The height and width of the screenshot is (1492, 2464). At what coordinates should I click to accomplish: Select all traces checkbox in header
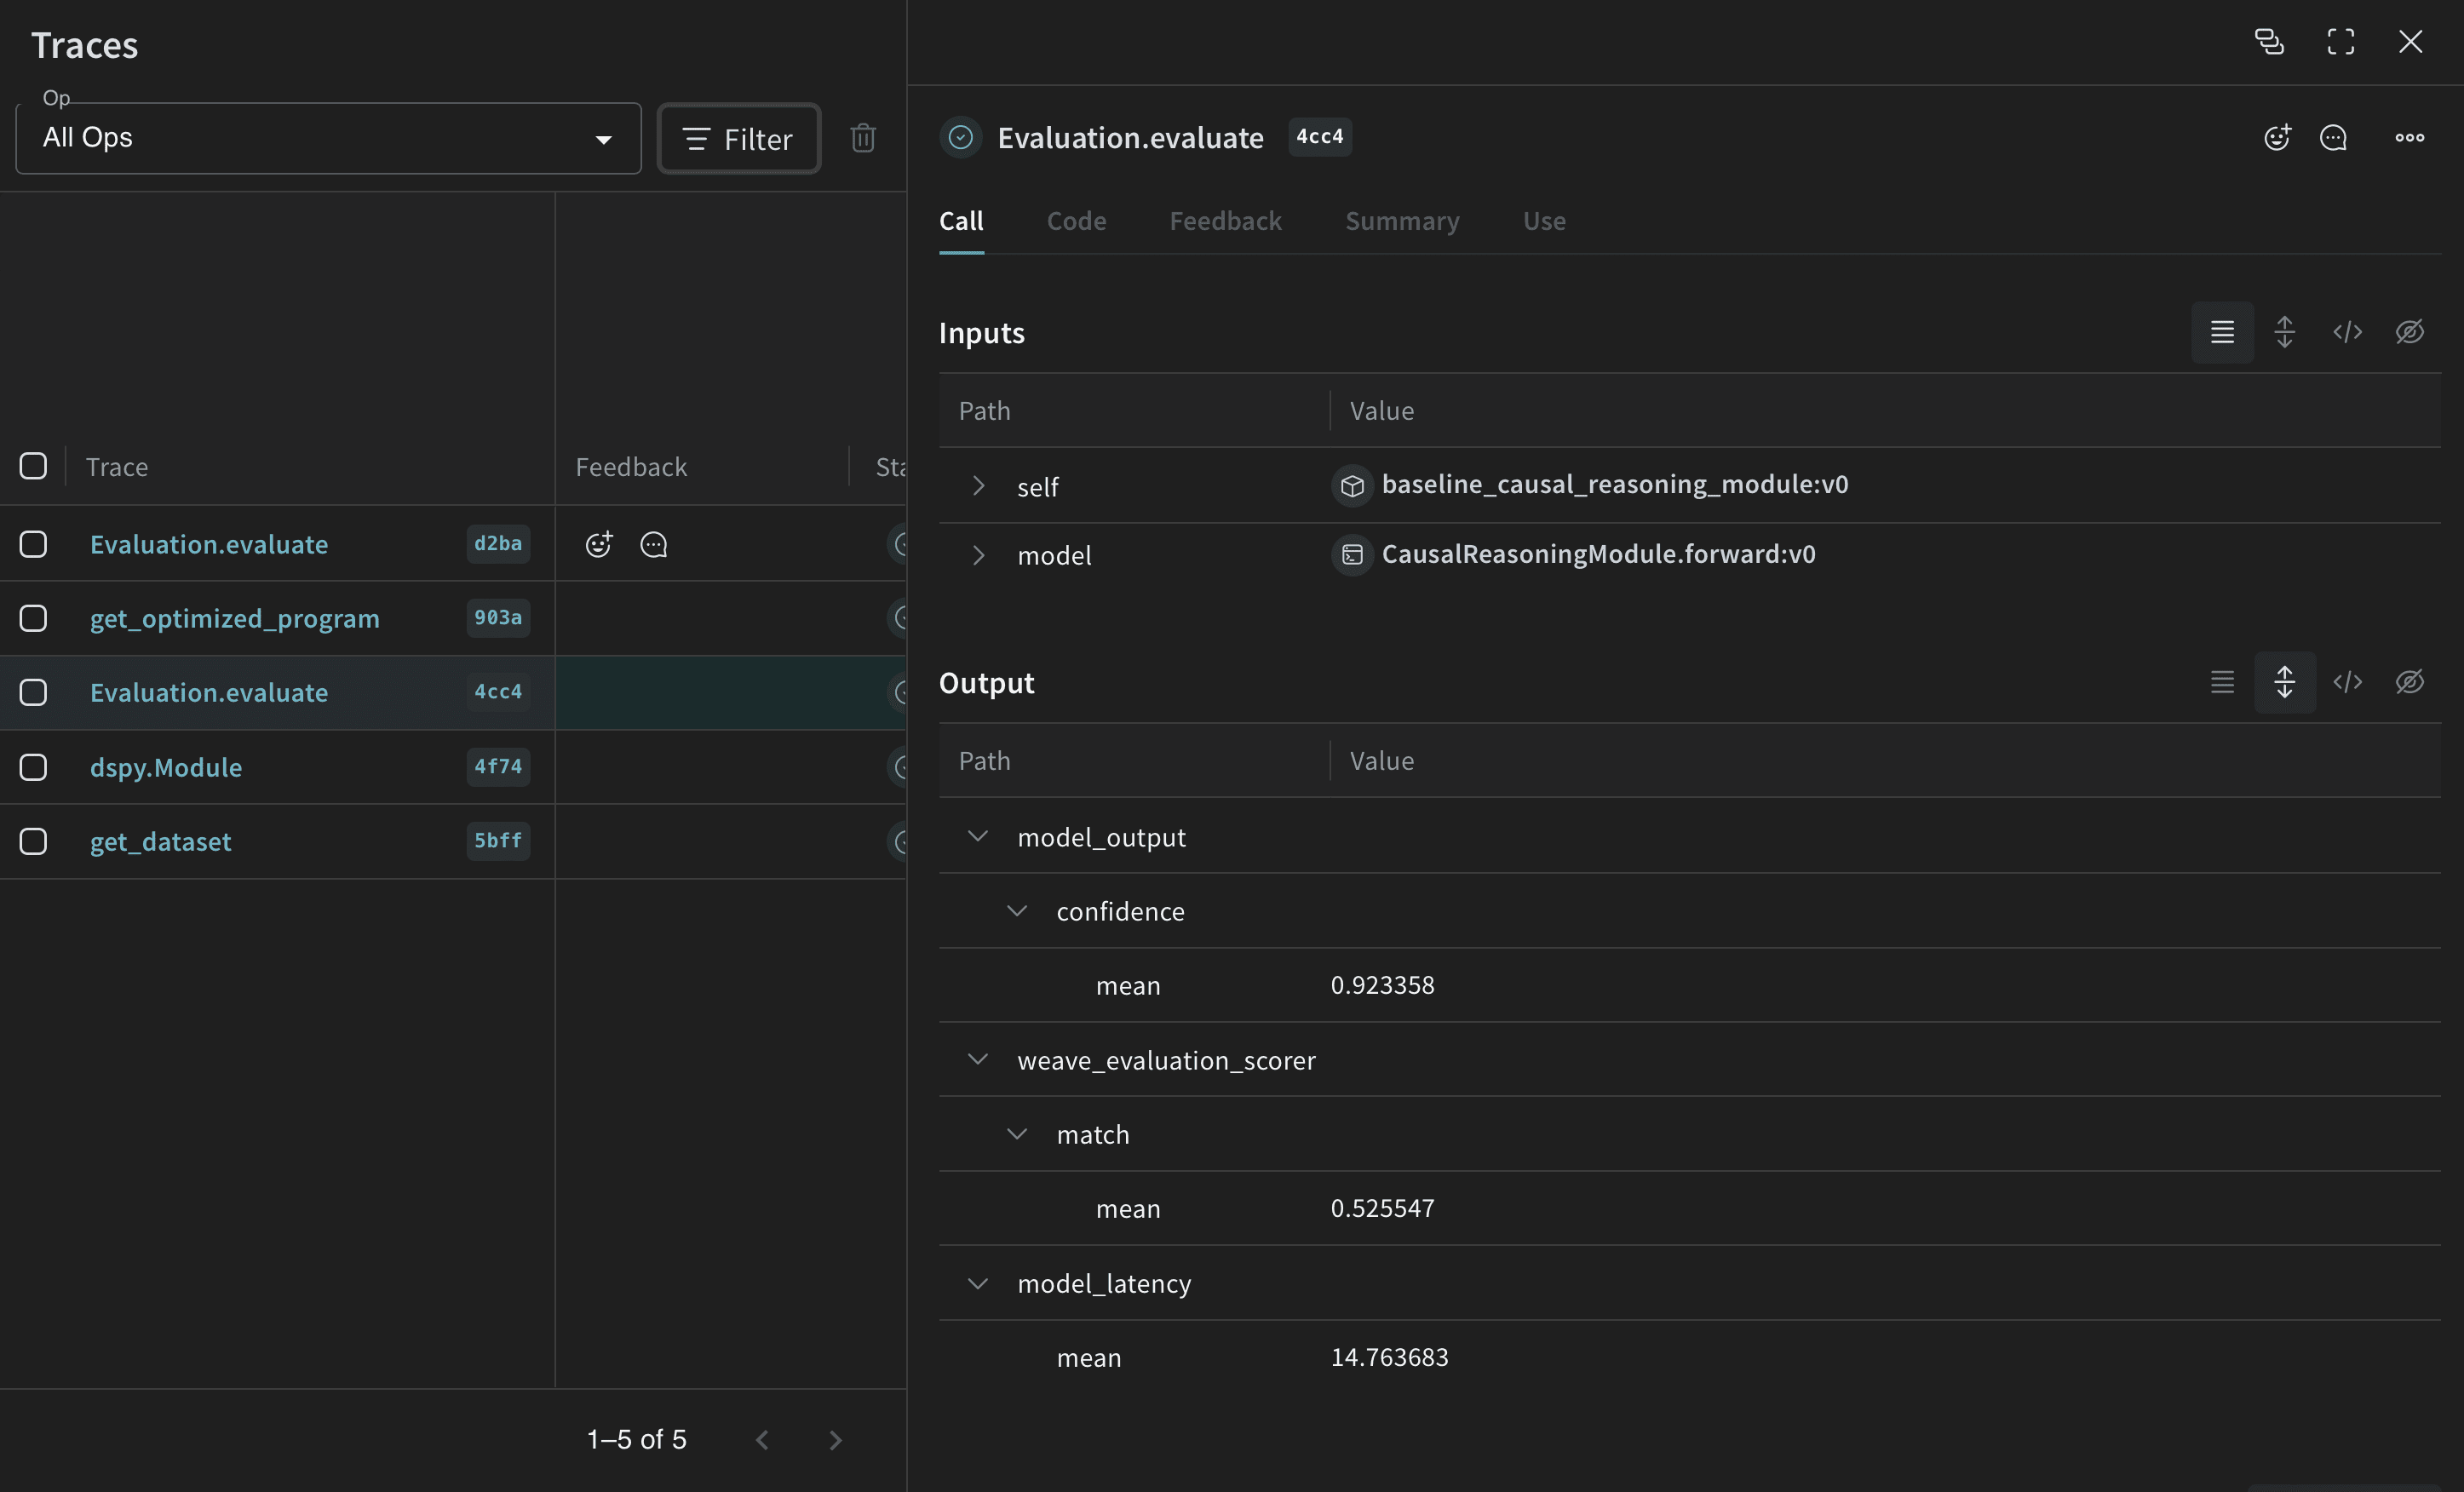coord(33,466)
